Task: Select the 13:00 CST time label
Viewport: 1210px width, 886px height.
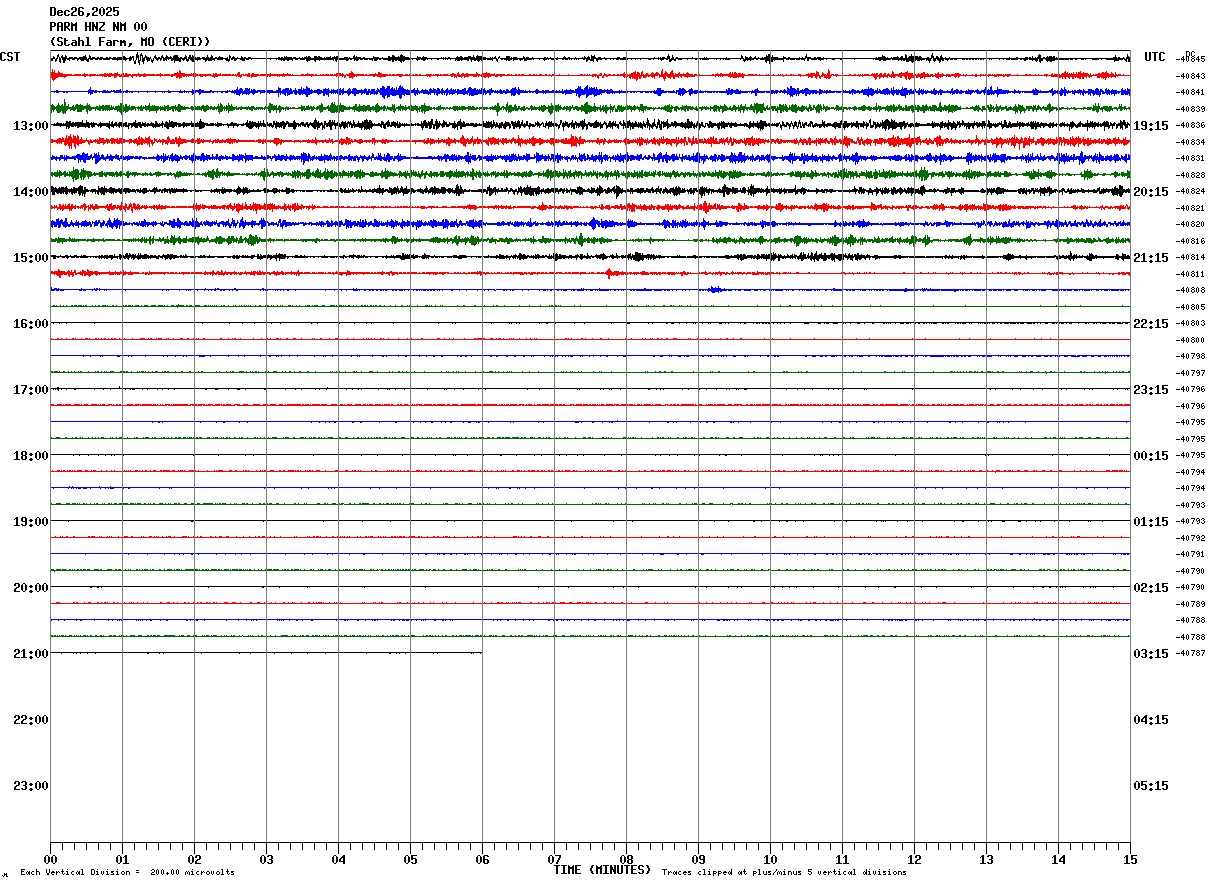Action: (x=30, y=126)
